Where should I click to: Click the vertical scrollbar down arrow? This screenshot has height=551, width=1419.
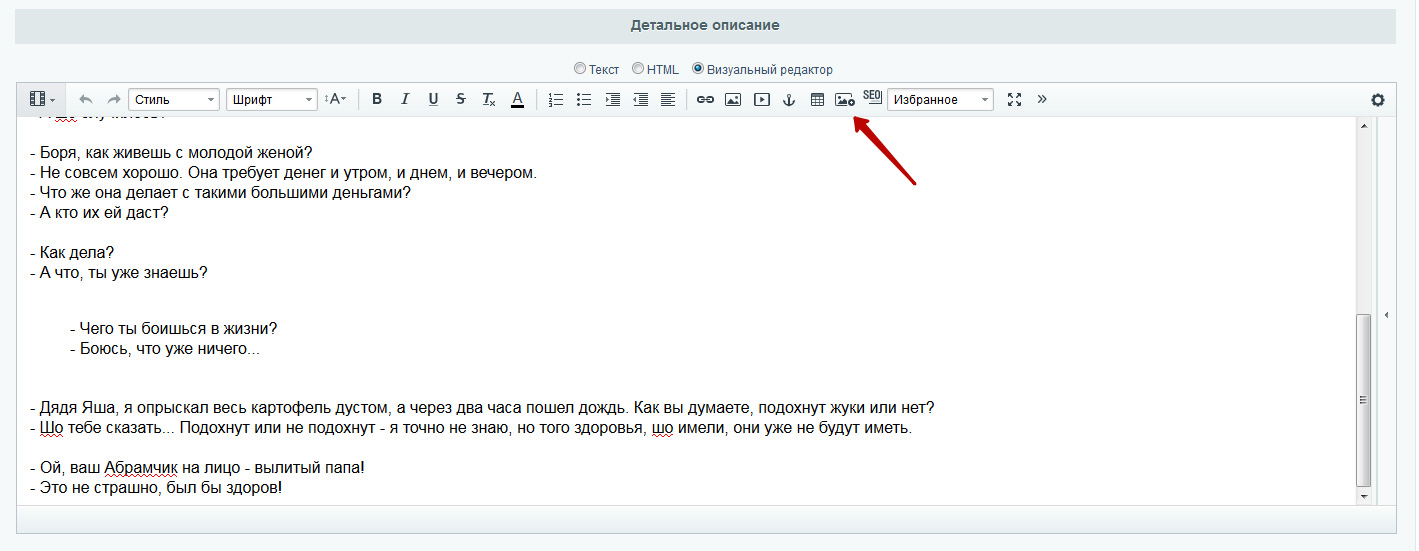(1363, 496)
